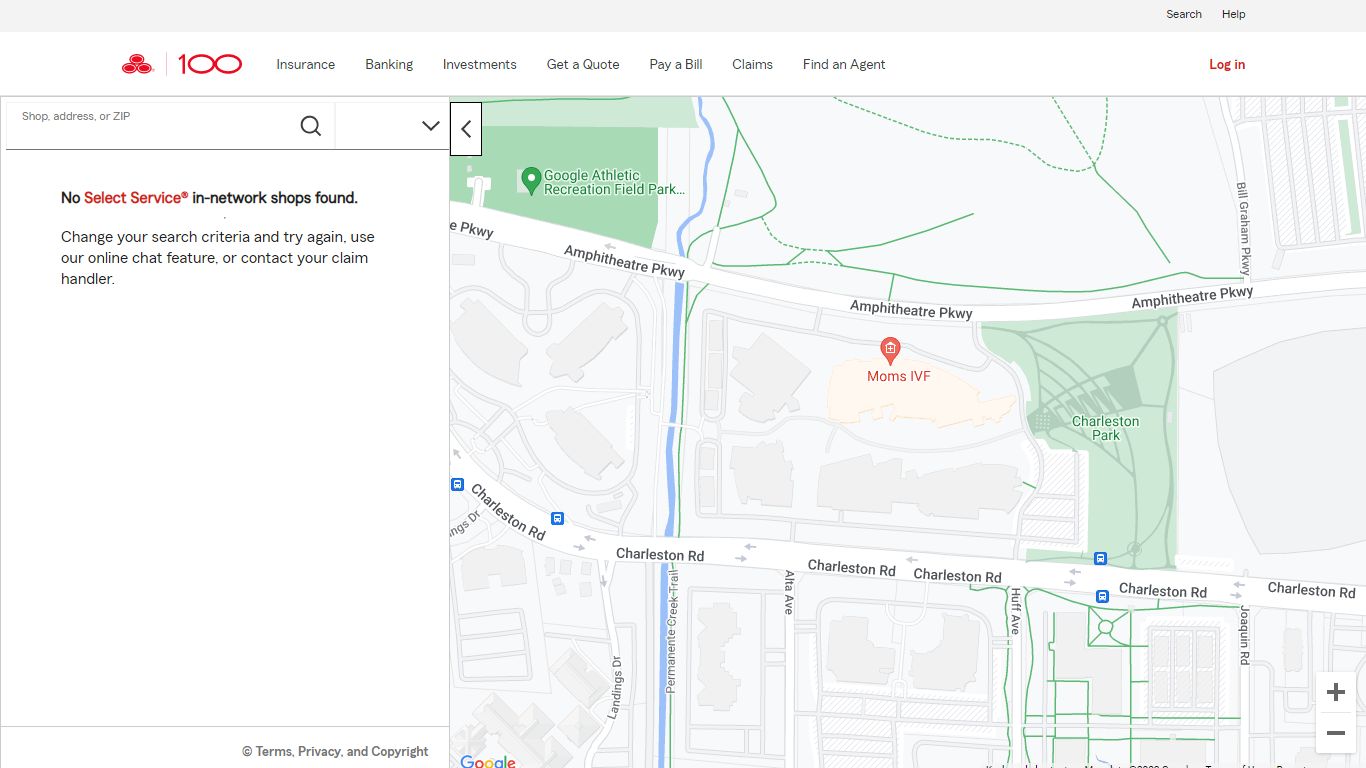Viewport: 1366px width, 768px height.
Task: Open the Insurance menu
Action: coord(306,64)
